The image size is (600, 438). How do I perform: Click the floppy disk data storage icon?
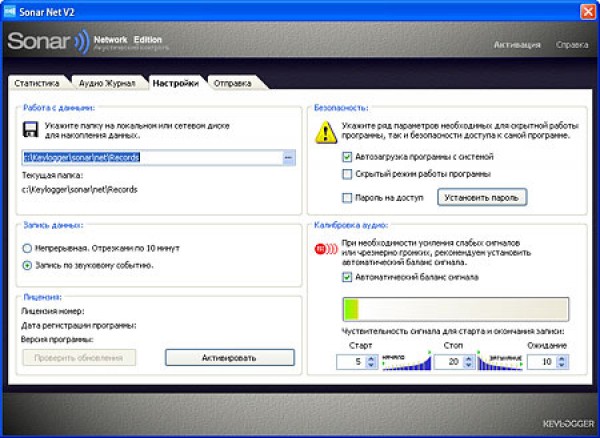tap(30, 129)
